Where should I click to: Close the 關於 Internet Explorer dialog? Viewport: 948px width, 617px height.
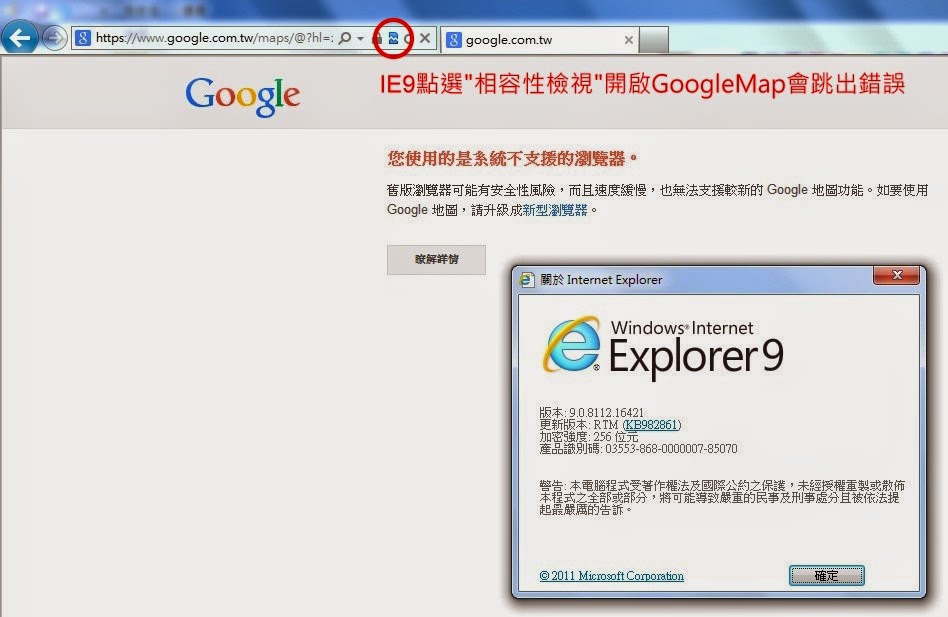point(897,276)
